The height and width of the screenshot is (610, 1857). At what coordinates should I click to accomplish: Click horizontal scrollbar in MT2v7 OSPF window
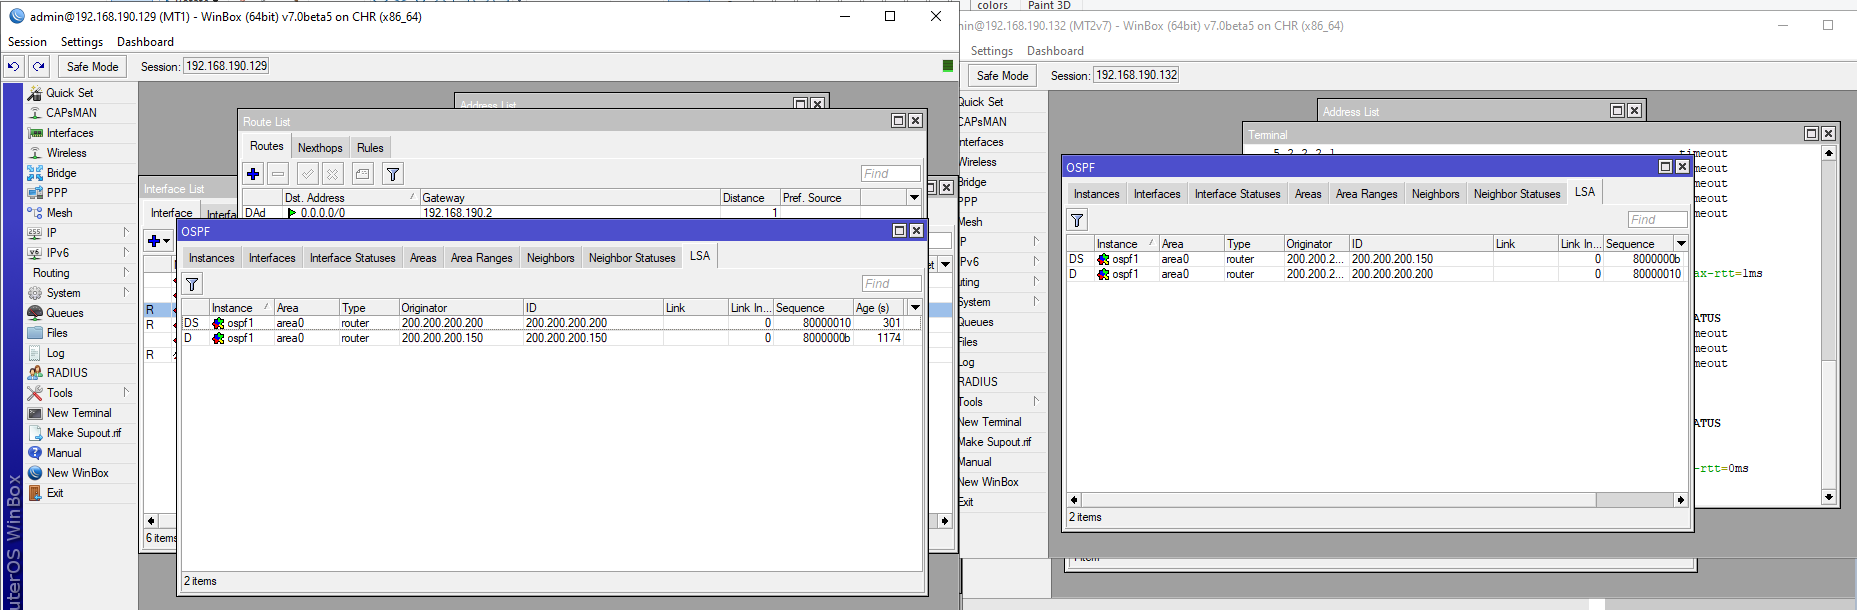click(x=1376, y=499)
